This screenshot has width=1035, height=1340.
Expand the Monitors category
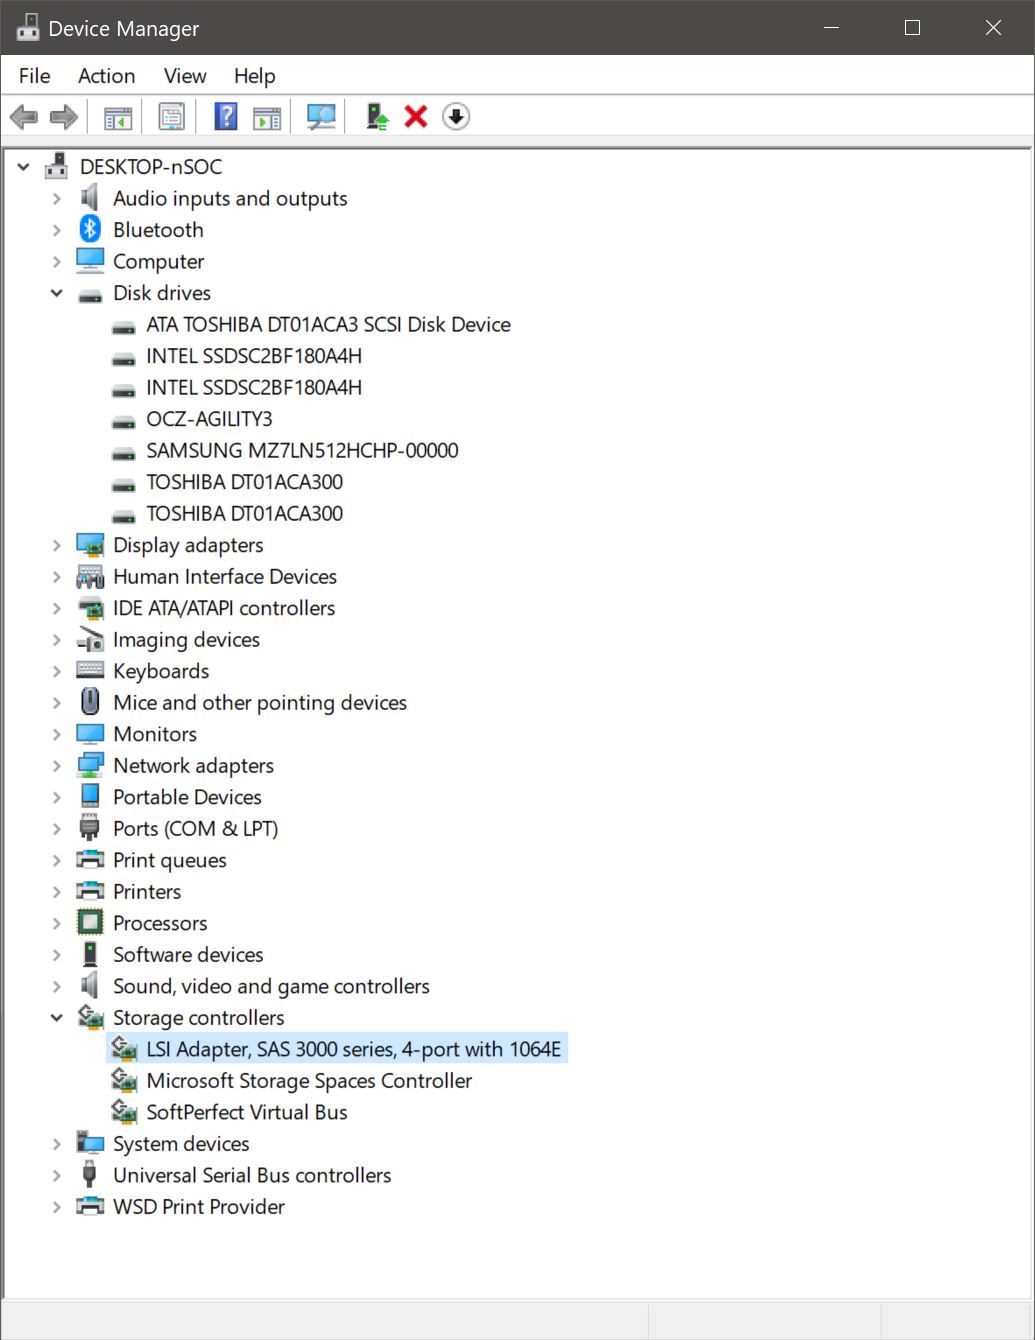coord(57,734)
